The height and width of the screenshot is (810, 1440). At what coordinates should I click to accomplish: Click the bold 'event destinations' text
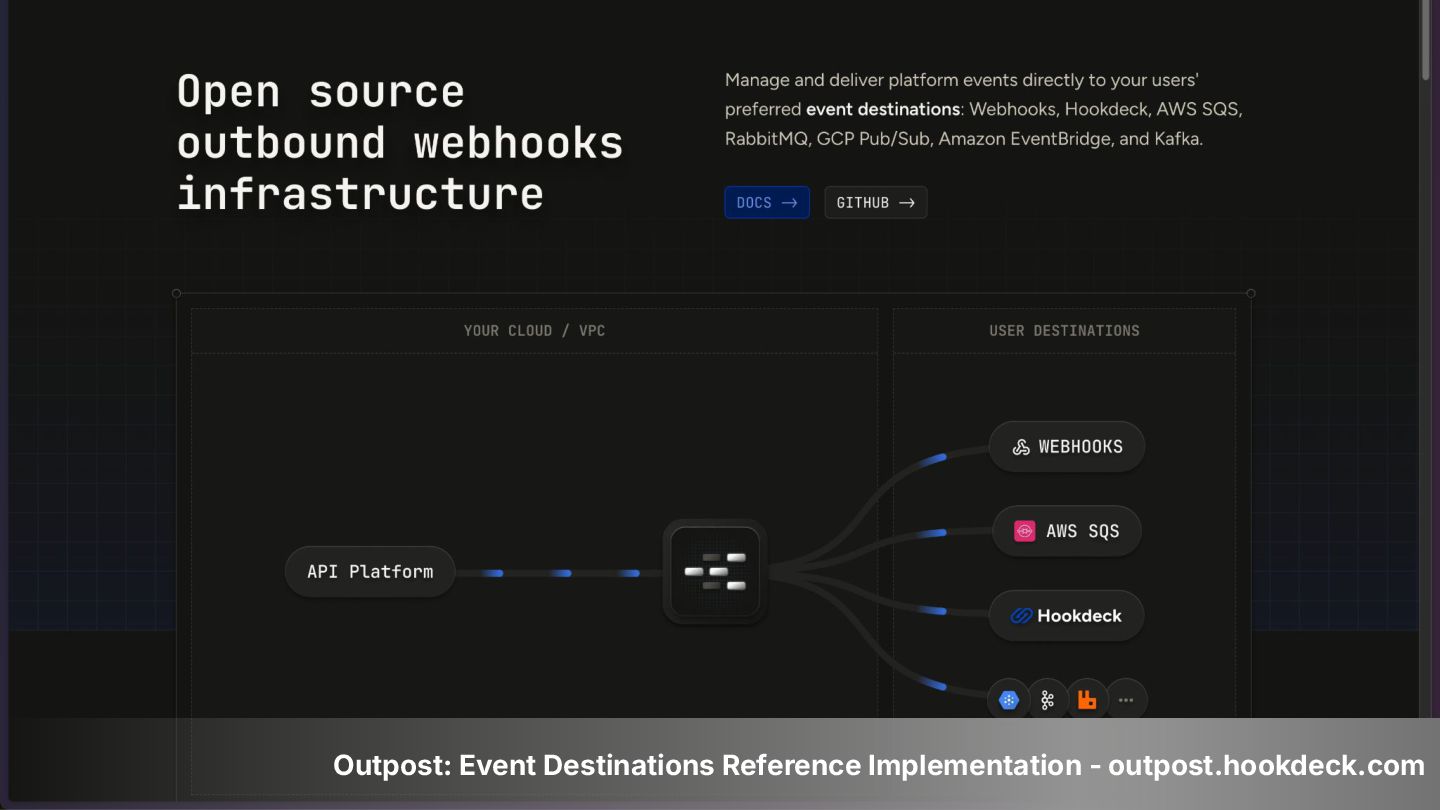pyautogui.click(x=883, y=109)
